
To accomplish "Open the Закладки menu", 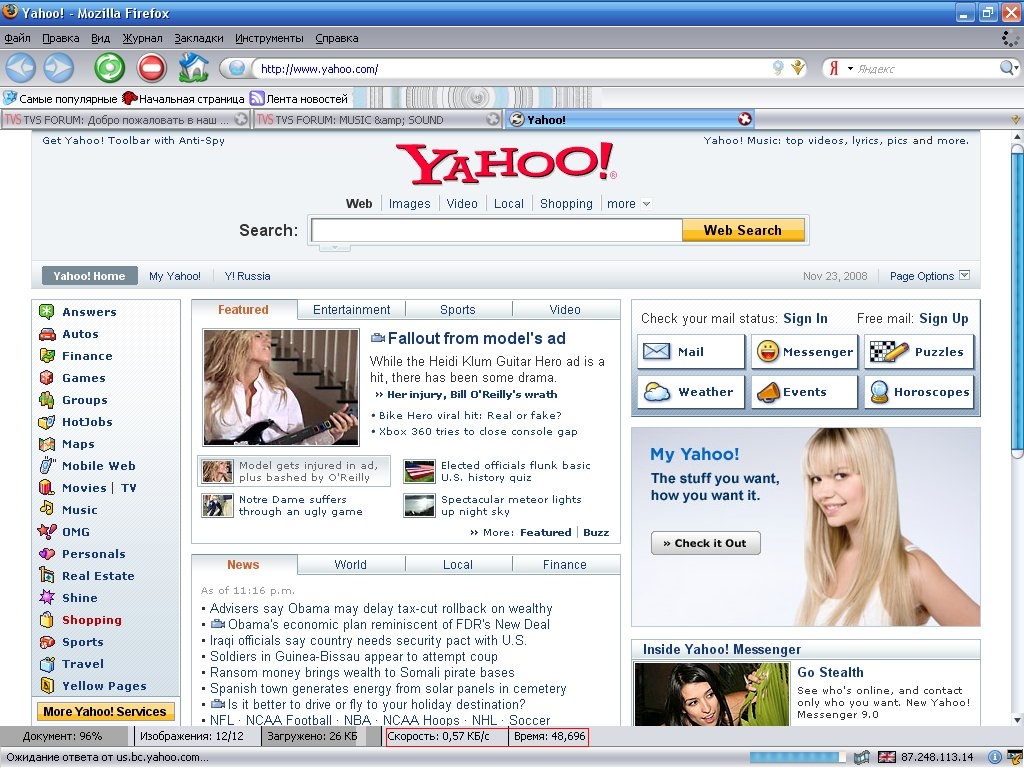I will (198, 38).
